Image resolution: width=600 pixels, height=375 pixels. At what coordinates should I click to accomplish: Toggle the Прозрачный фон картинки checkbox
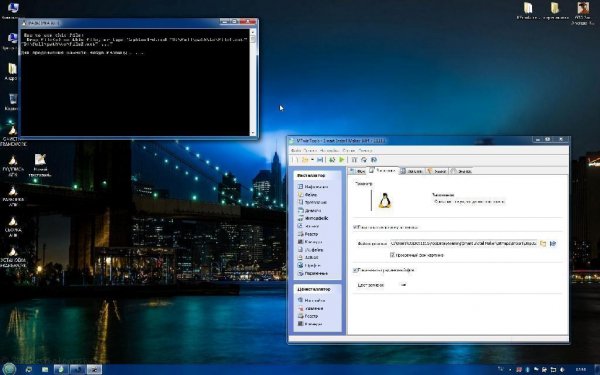[x=392, y=255]
